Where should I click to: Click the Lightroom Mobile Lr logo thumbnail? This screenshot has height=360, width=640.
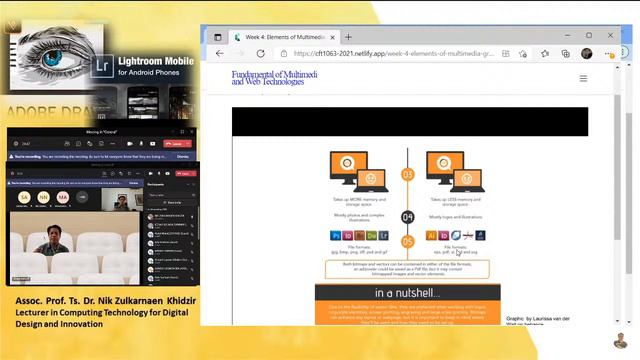pos(102,65)
